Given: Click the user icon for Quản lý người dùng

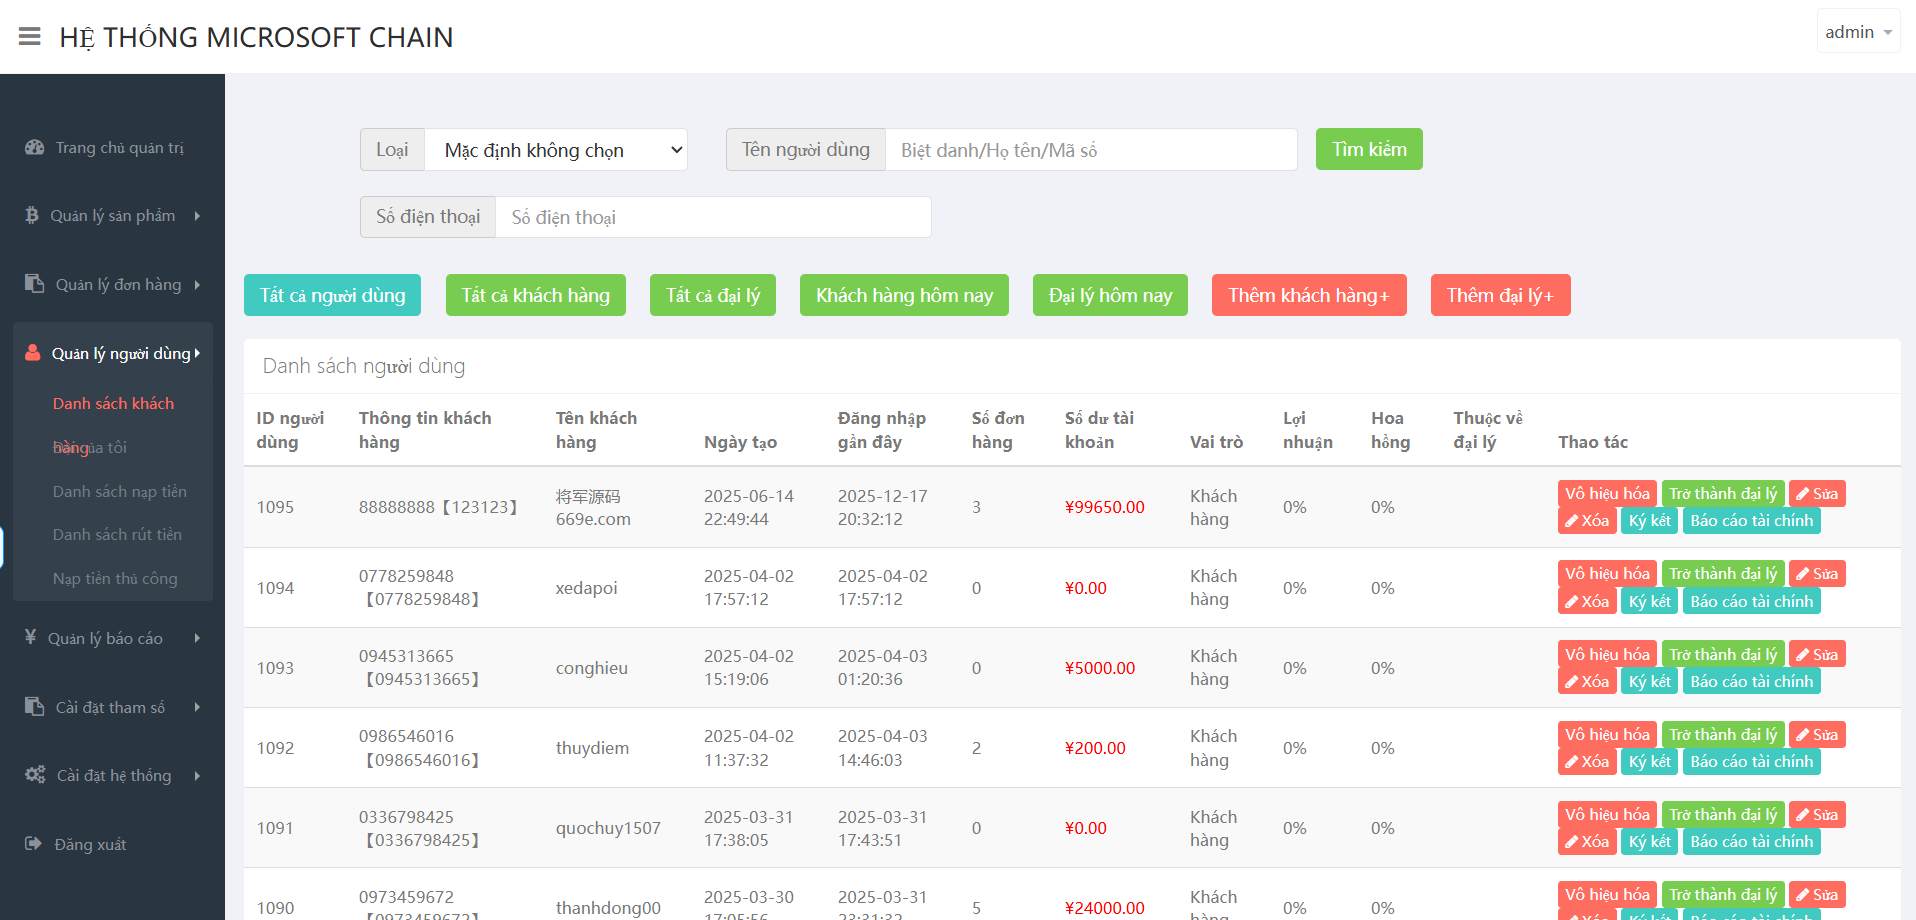Looking at the screenshot, I should point(33,353).
